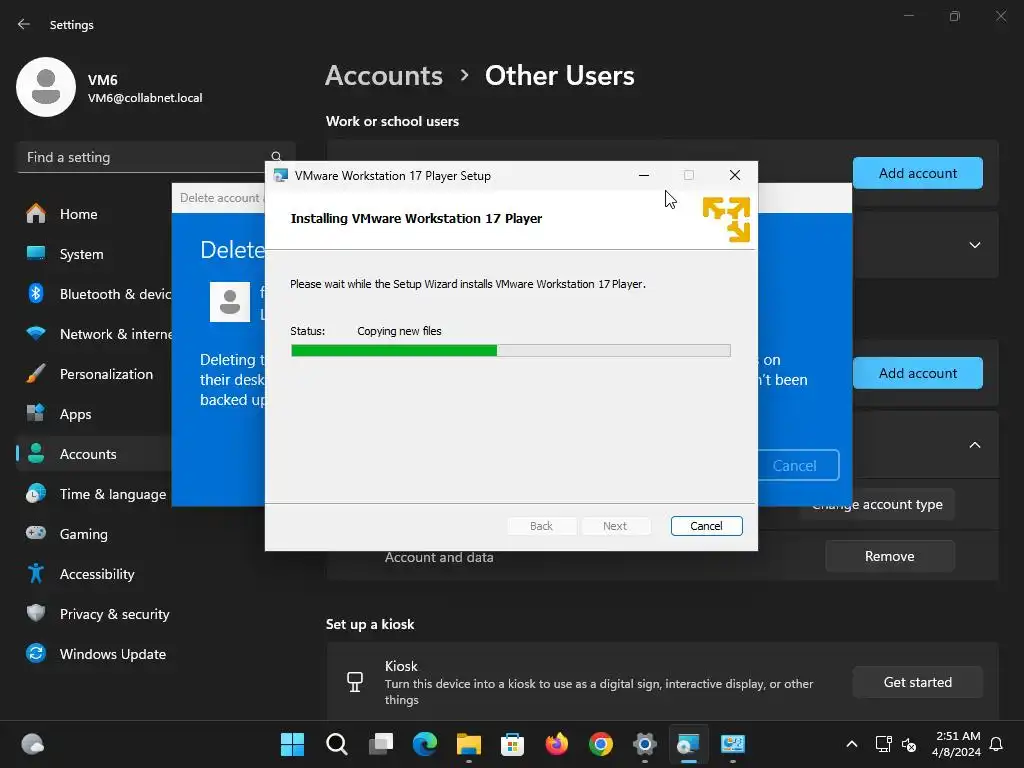Image resolution: width=1024 pixels, height=768 pixels.
Task: Open the weather widget on taskbar
Action: pos(33,744)
